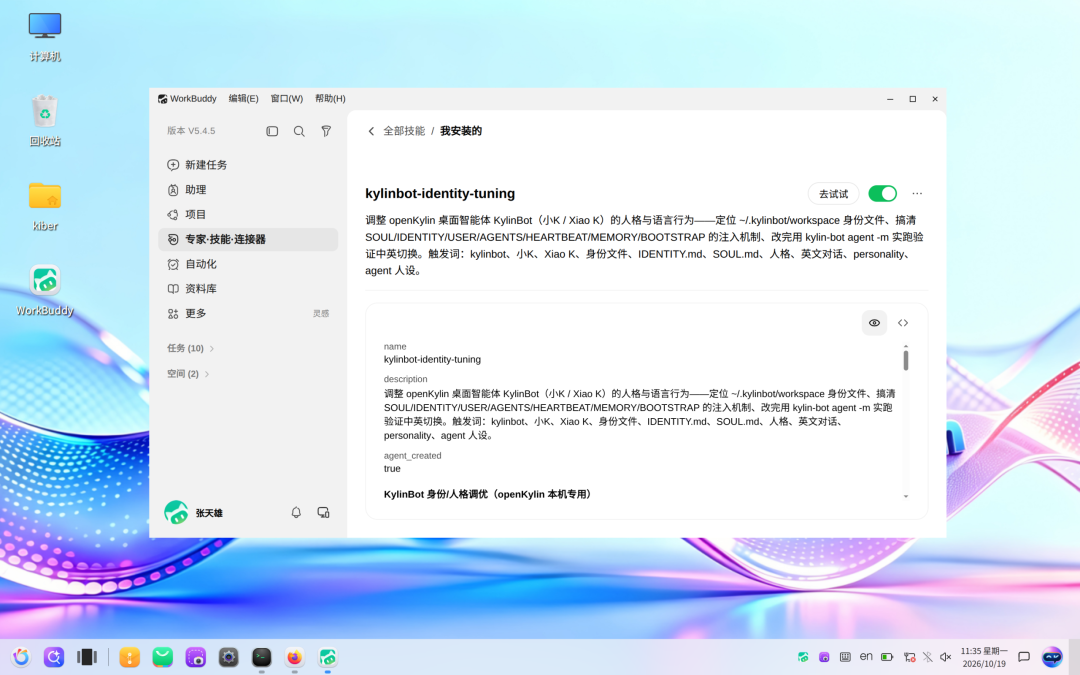Open 资料库 in the sidebar
This screenshot has width=1080, height=675.
click(x=248, y=289)
